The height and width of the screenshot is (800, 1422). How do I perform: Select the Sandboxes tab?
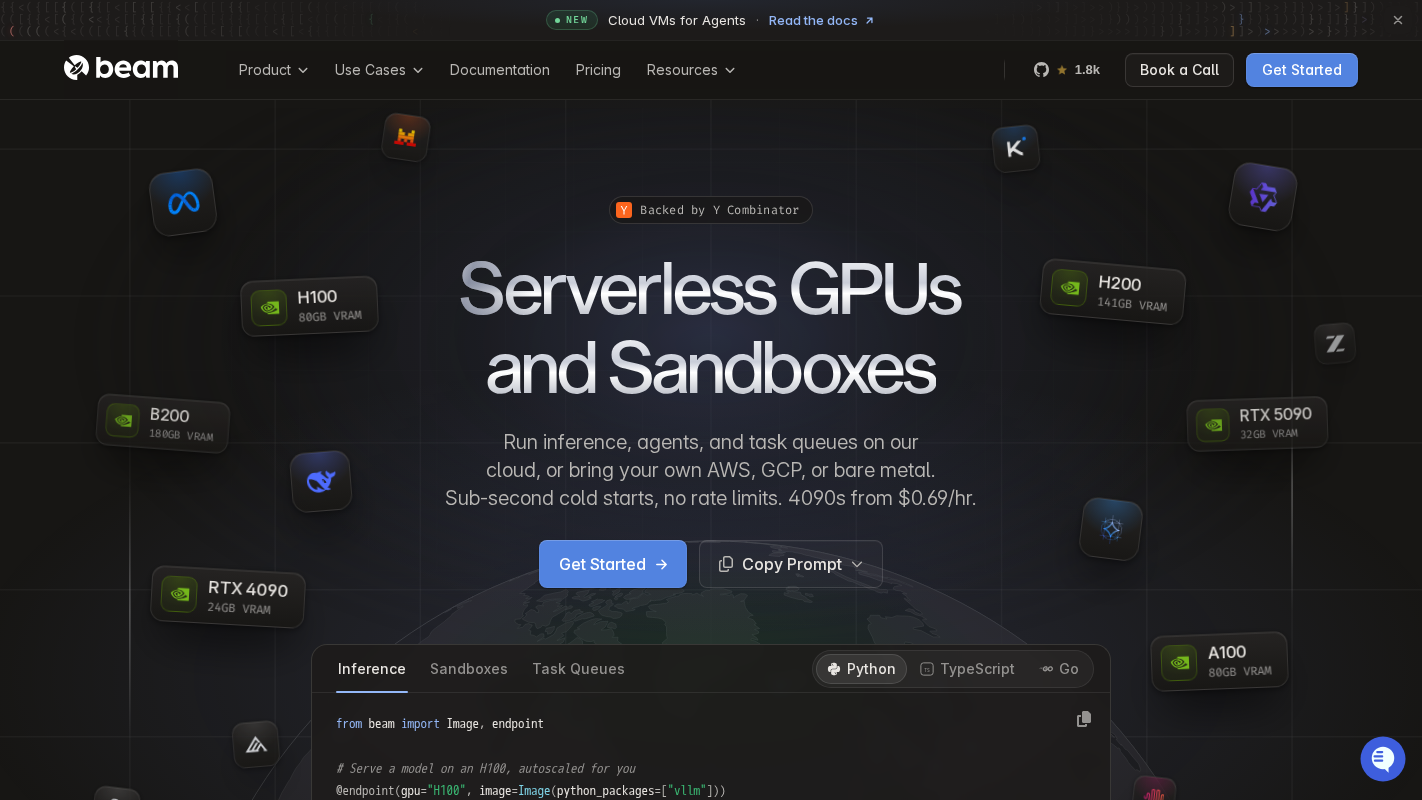(x=469, y=669)
